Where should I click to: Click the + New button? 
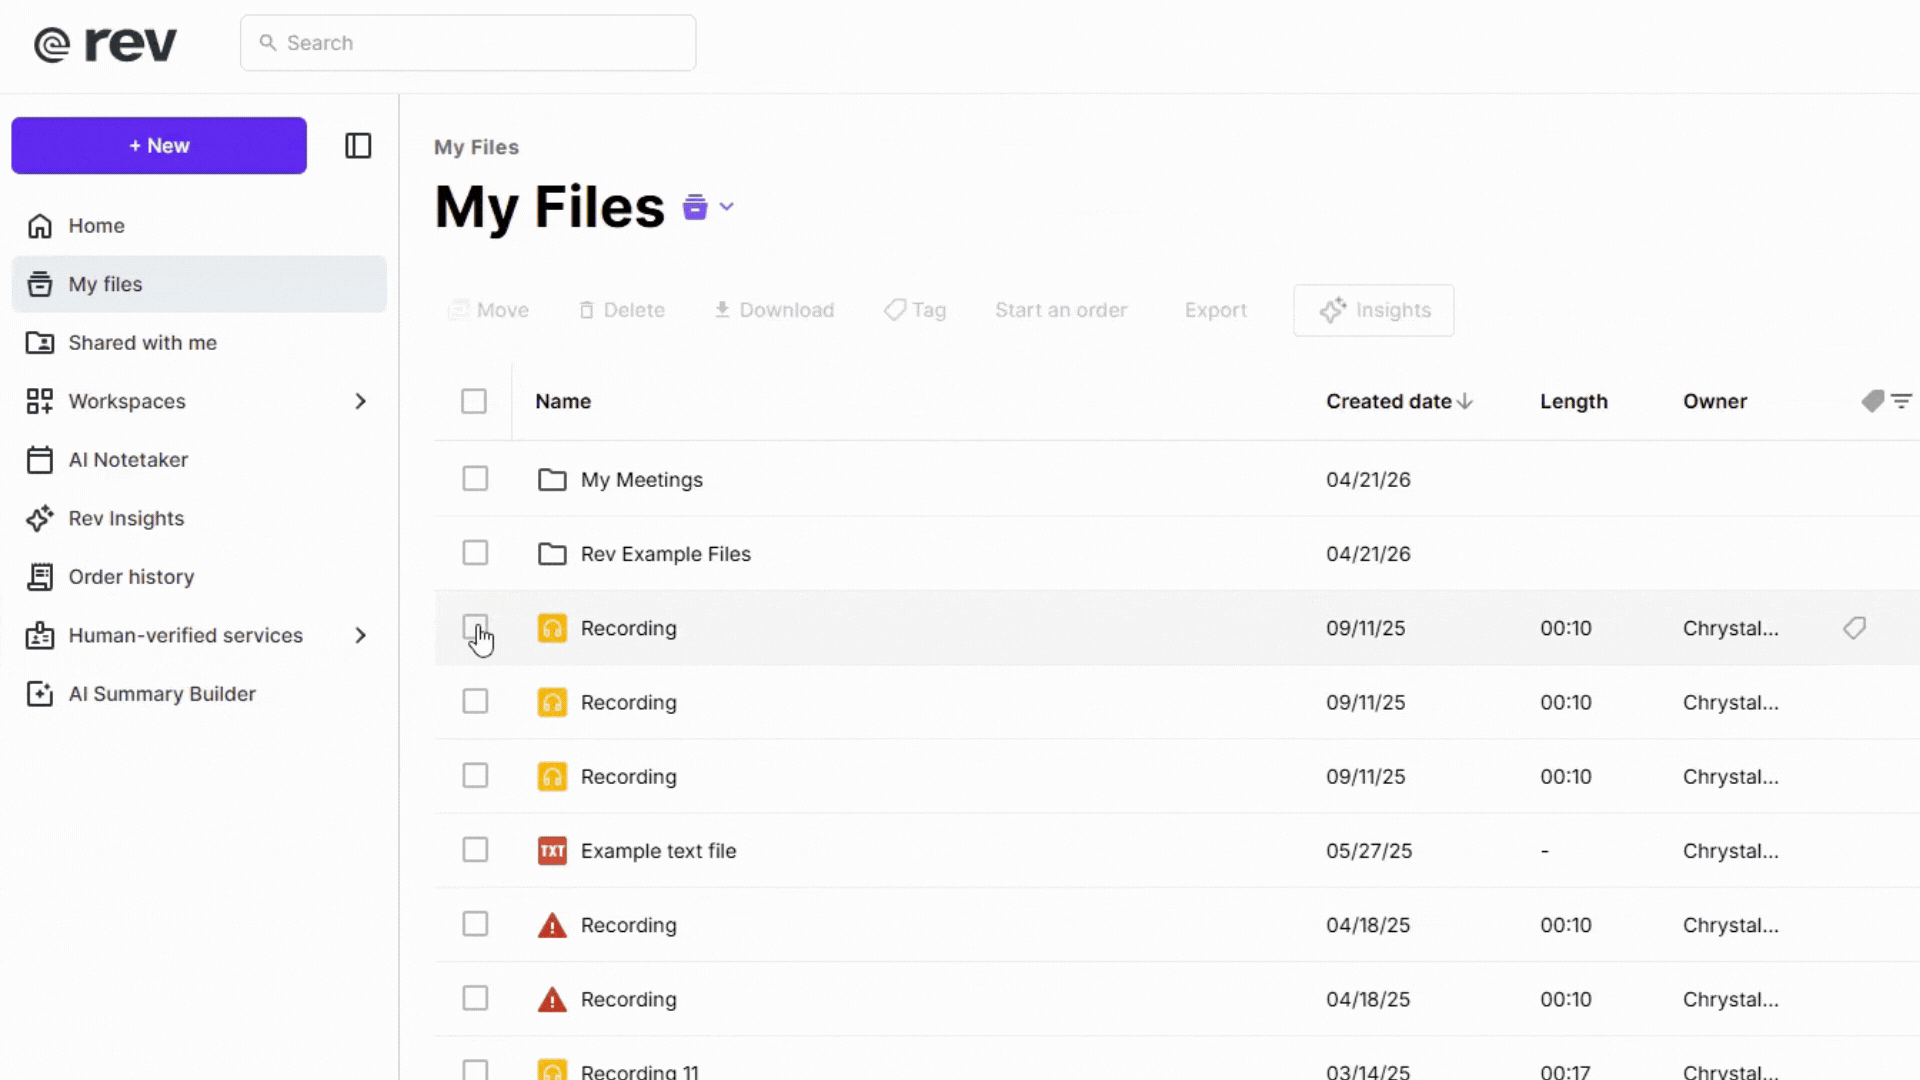159,146
